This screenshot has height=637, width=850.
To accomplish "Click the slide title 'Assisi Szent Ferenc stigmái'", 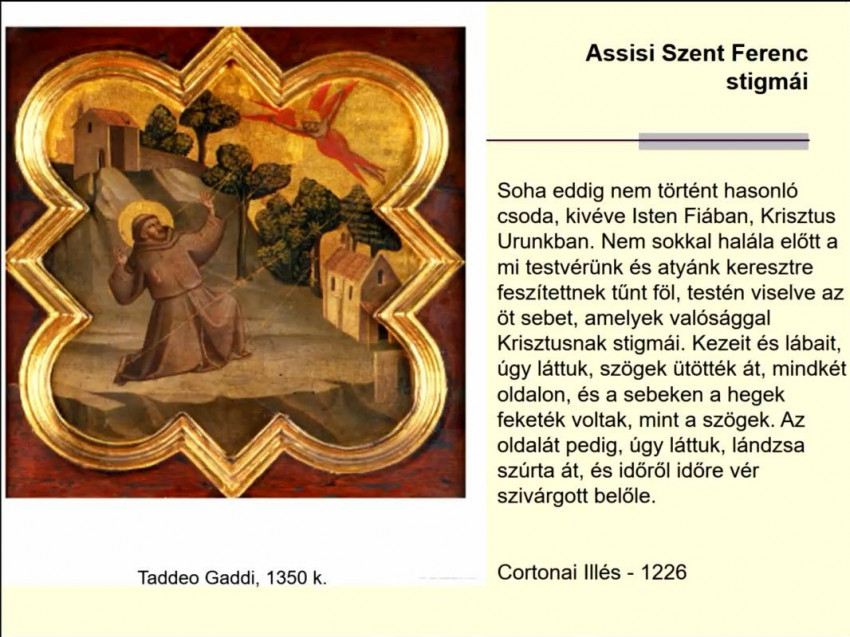I will [x=696, y=66].
